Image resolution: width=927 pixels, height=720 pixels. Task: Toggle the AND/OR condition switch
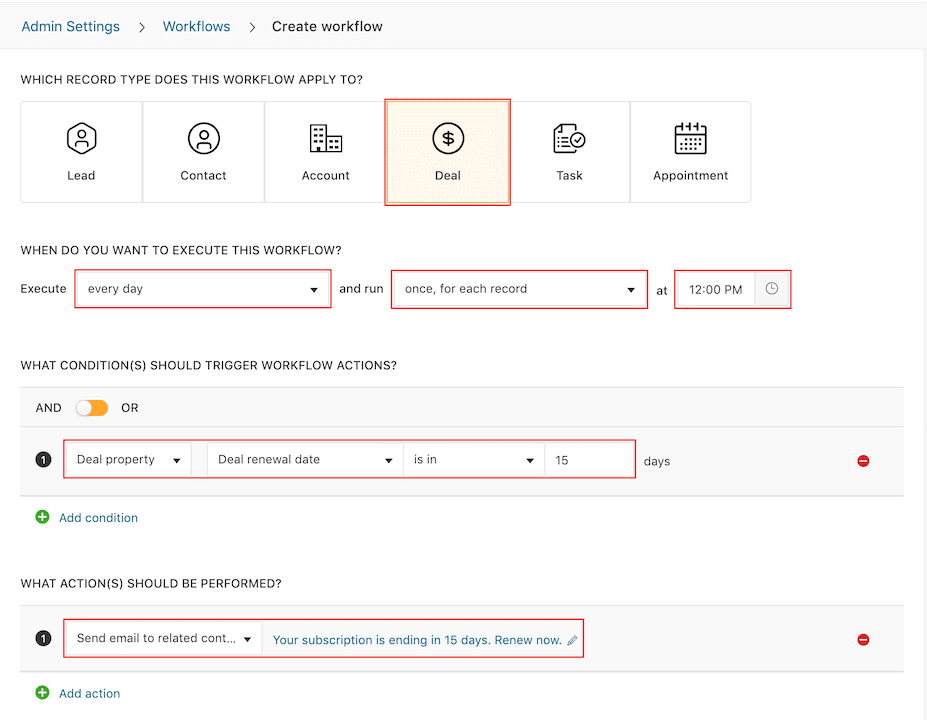[x=91, y=408]
